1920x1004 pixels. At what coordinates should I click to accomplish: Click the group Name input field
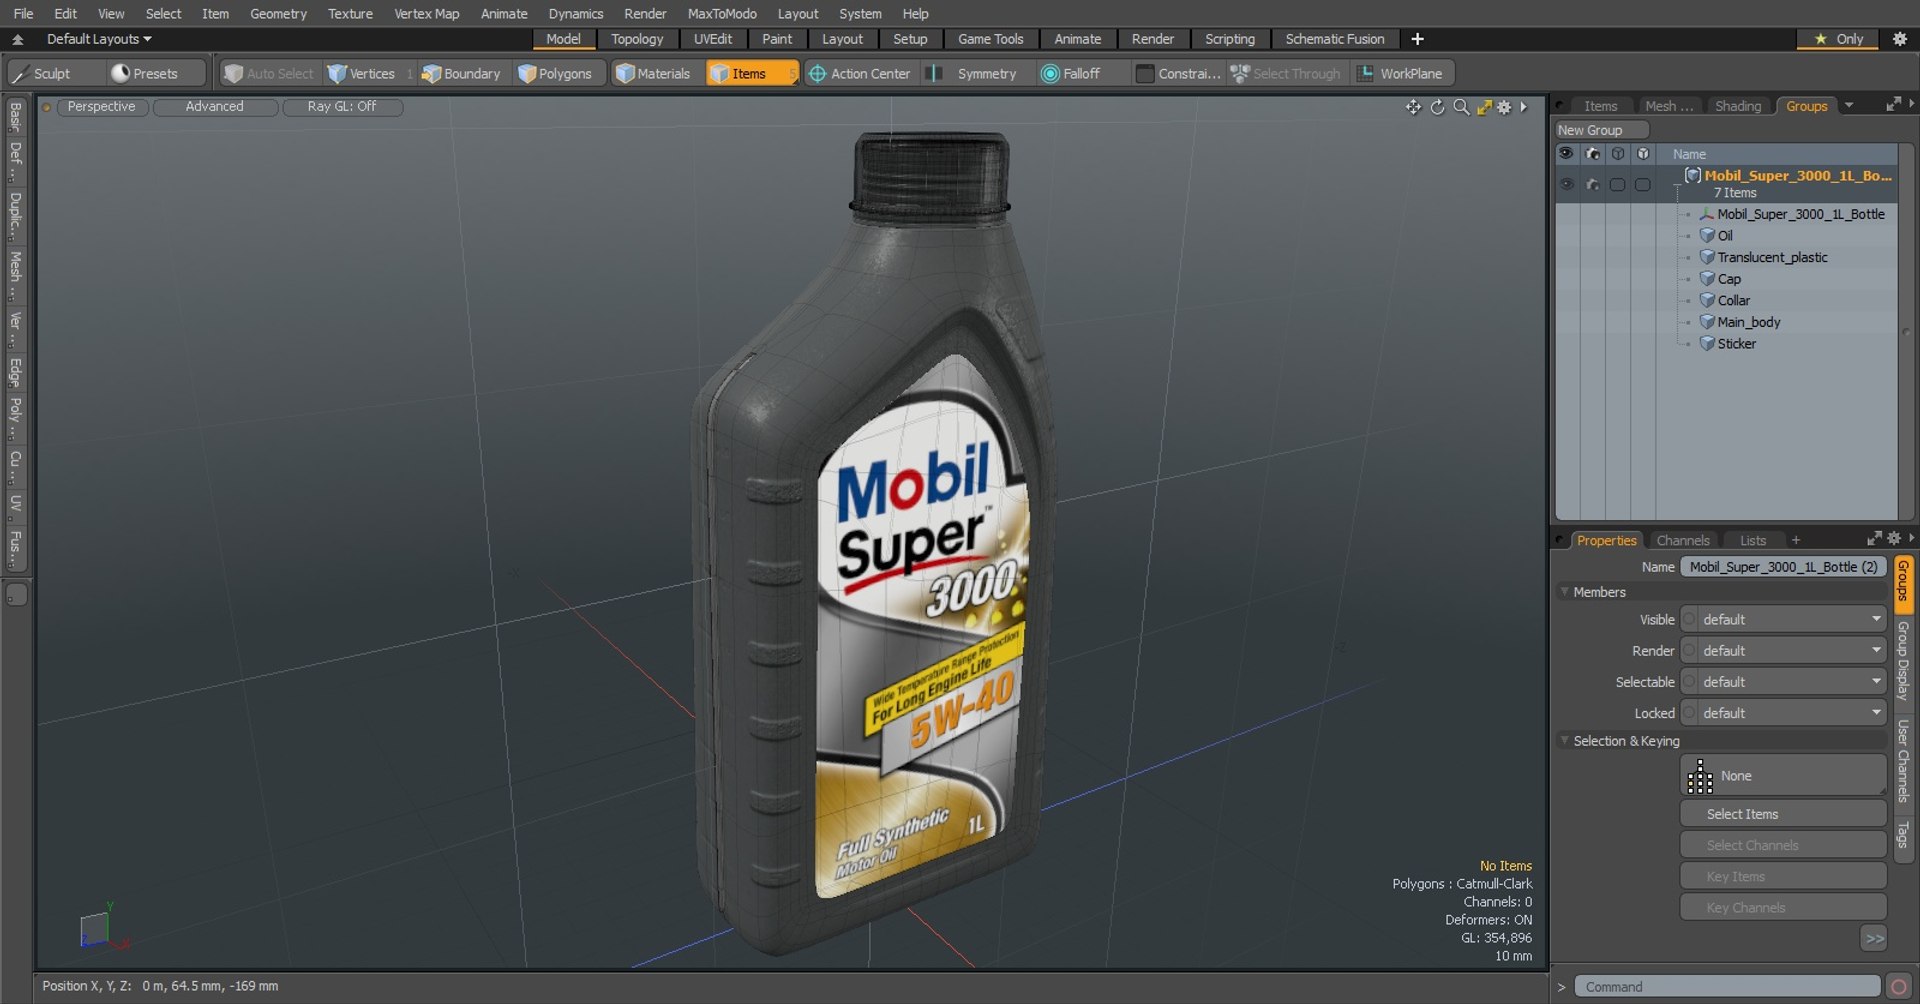pyautogui.click(x=1783, y=567)
